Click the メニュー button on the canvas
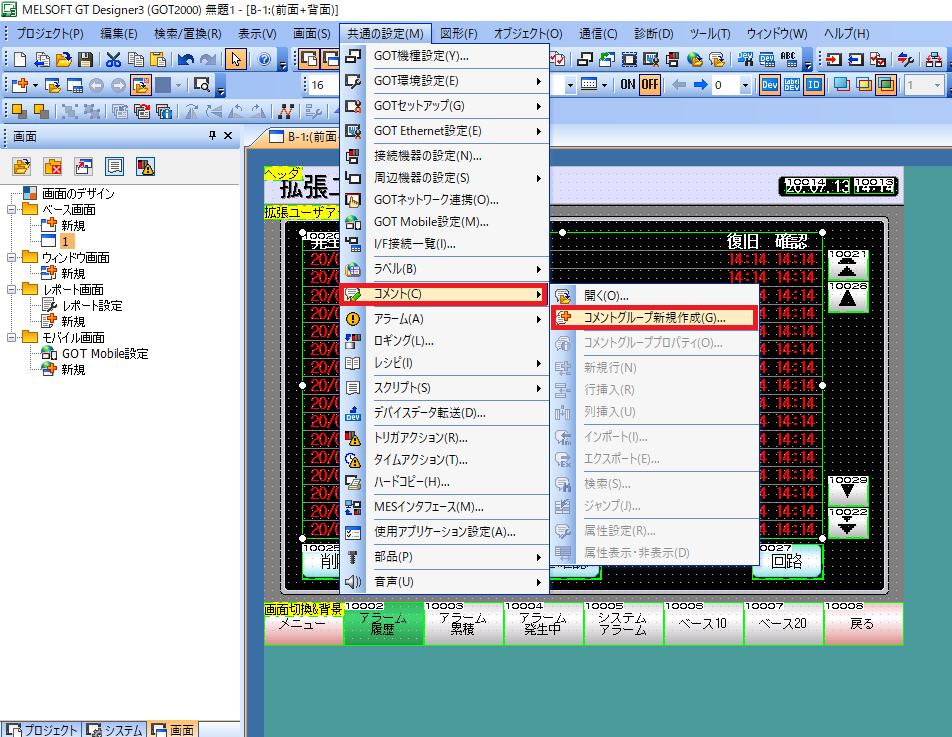The width and height of the screenshot is (952, 737). [303, 624]
